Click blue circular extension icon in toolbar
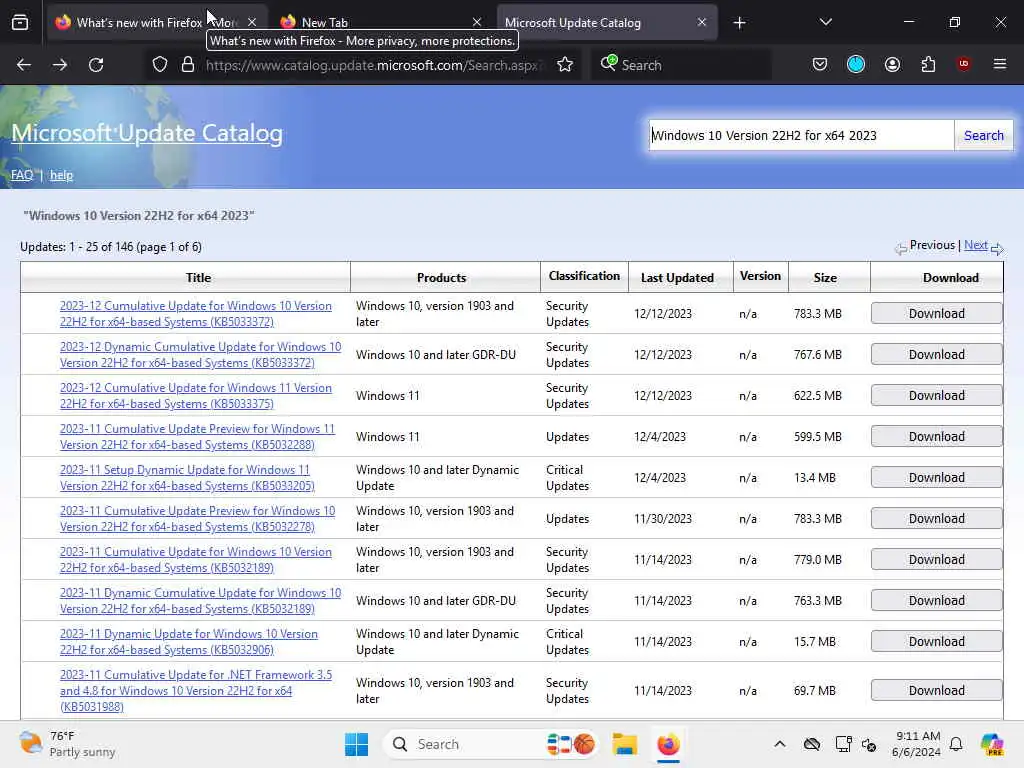 coord(856,64)
